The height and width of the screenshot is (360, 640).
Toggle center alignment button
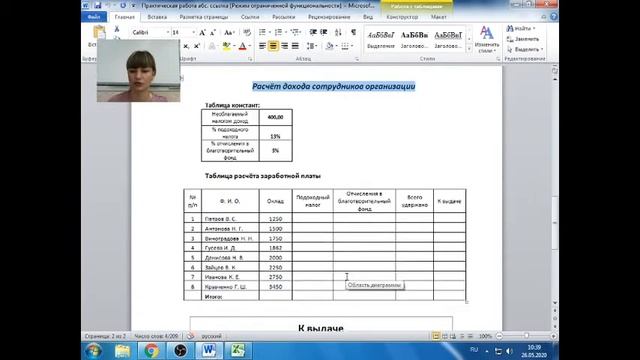pos(273,46)
